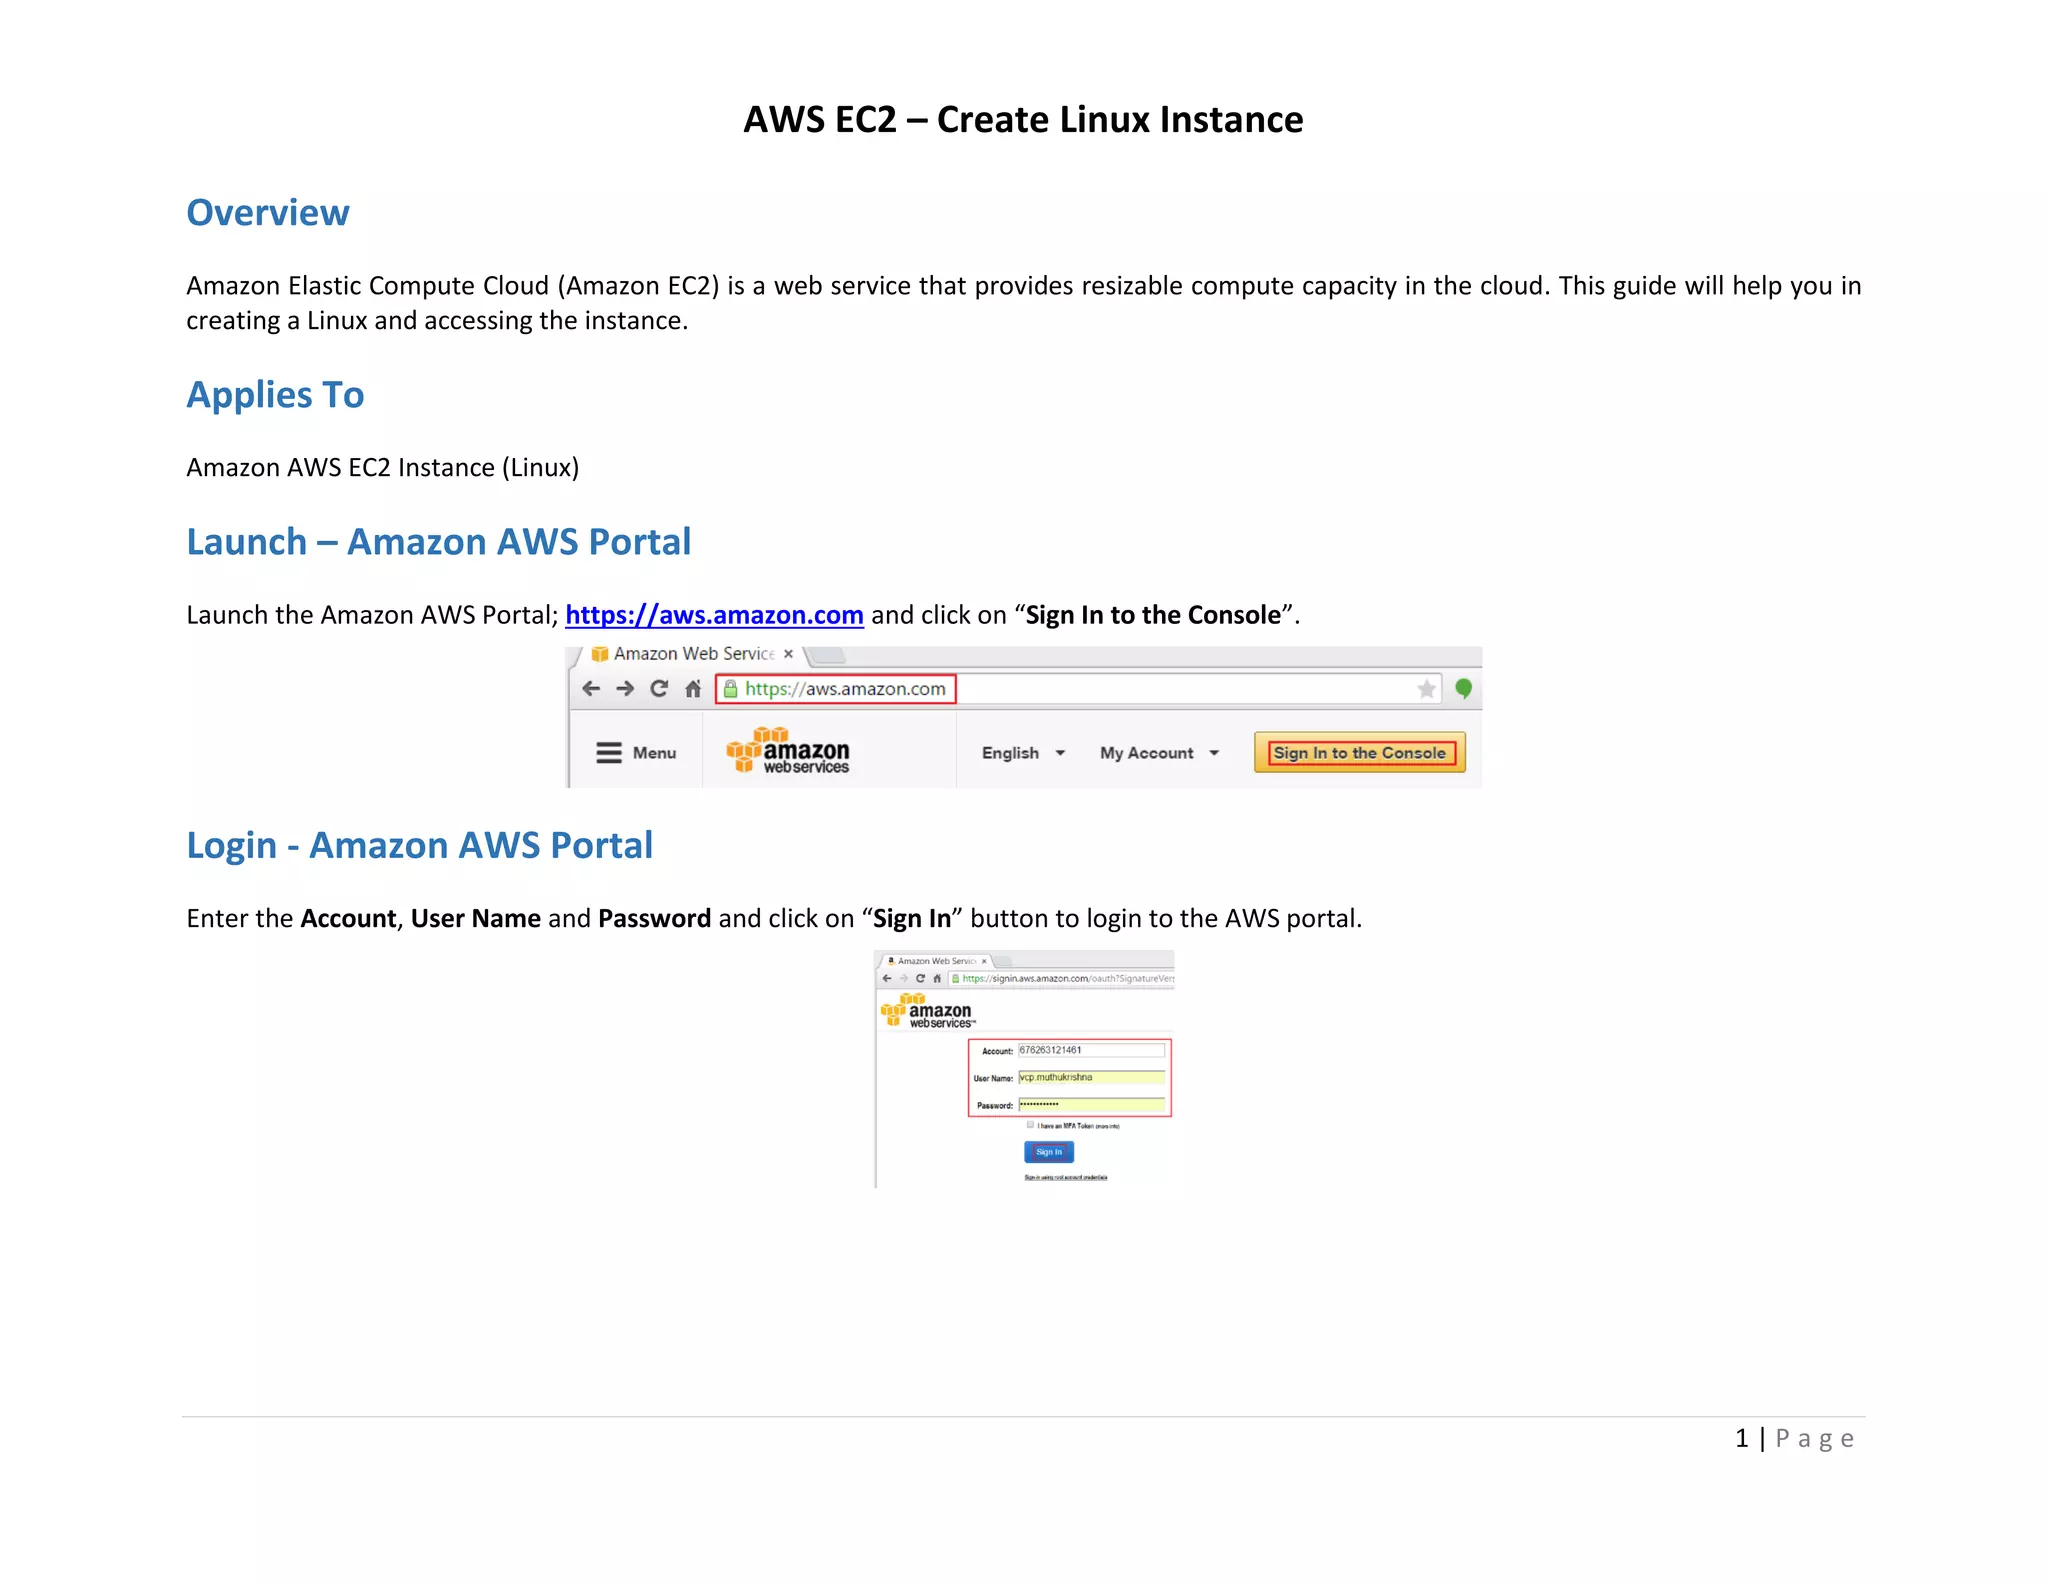The width and height of the screenshot is (2048, 1582).
Task: Click the Applies To heading
Action: [x=275, y=395]
